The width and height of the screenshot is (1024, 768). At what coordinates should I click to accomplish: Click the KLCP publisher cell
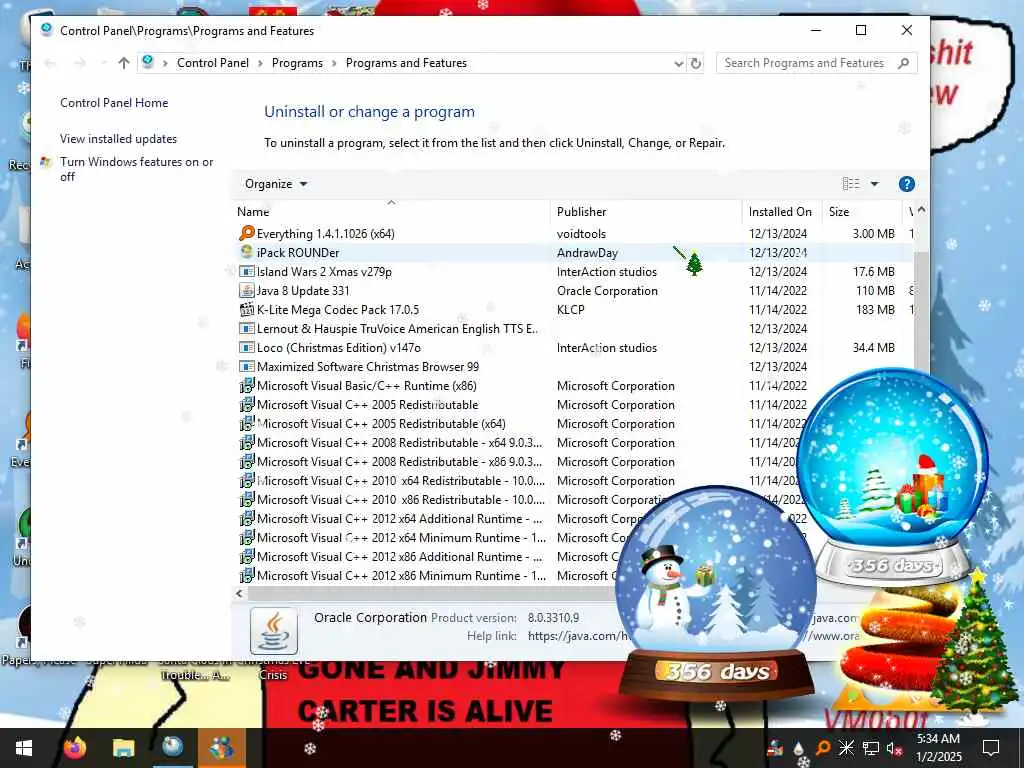[x=570, y=309]
